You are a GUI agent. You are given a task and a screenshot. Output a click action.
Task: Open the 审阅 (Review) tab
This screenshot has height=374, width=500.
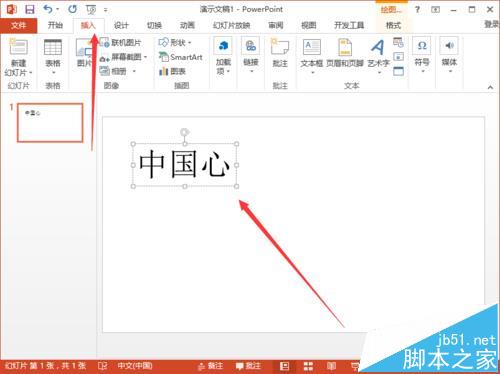click(x=276, y=25)
